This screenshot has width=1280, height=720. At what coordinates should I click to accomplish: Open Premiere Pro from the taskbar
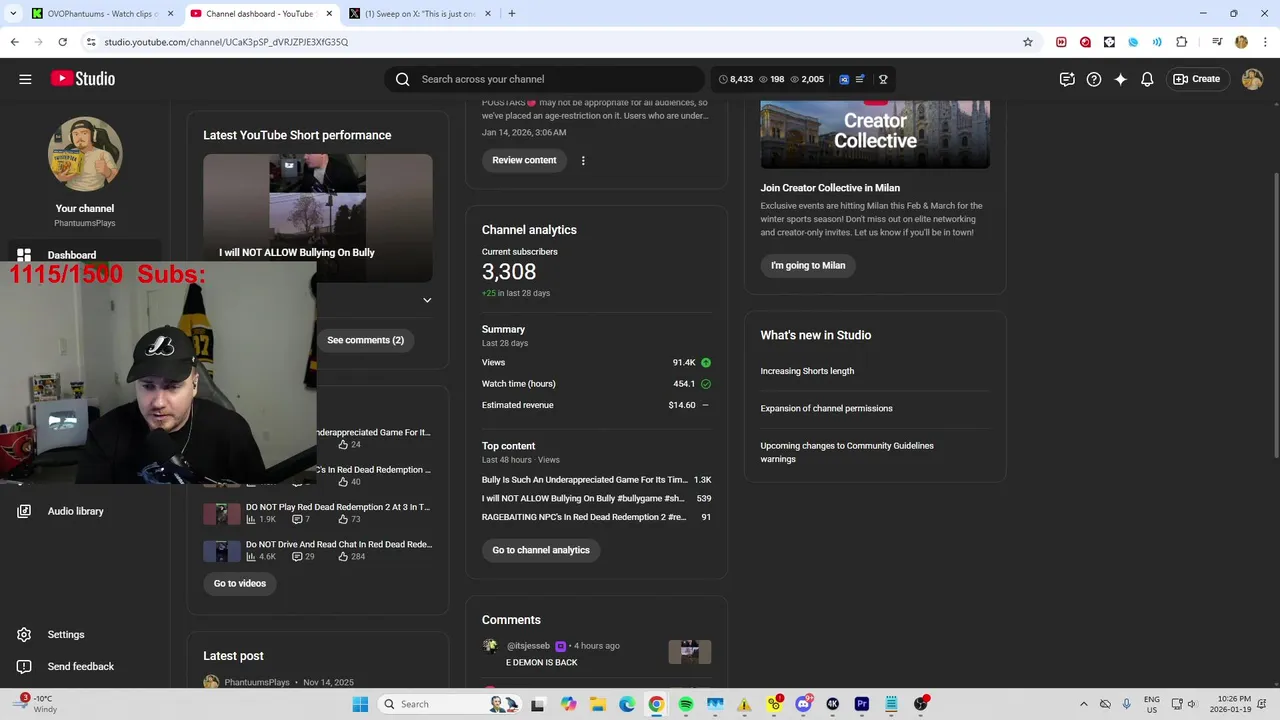coord(861,704)
